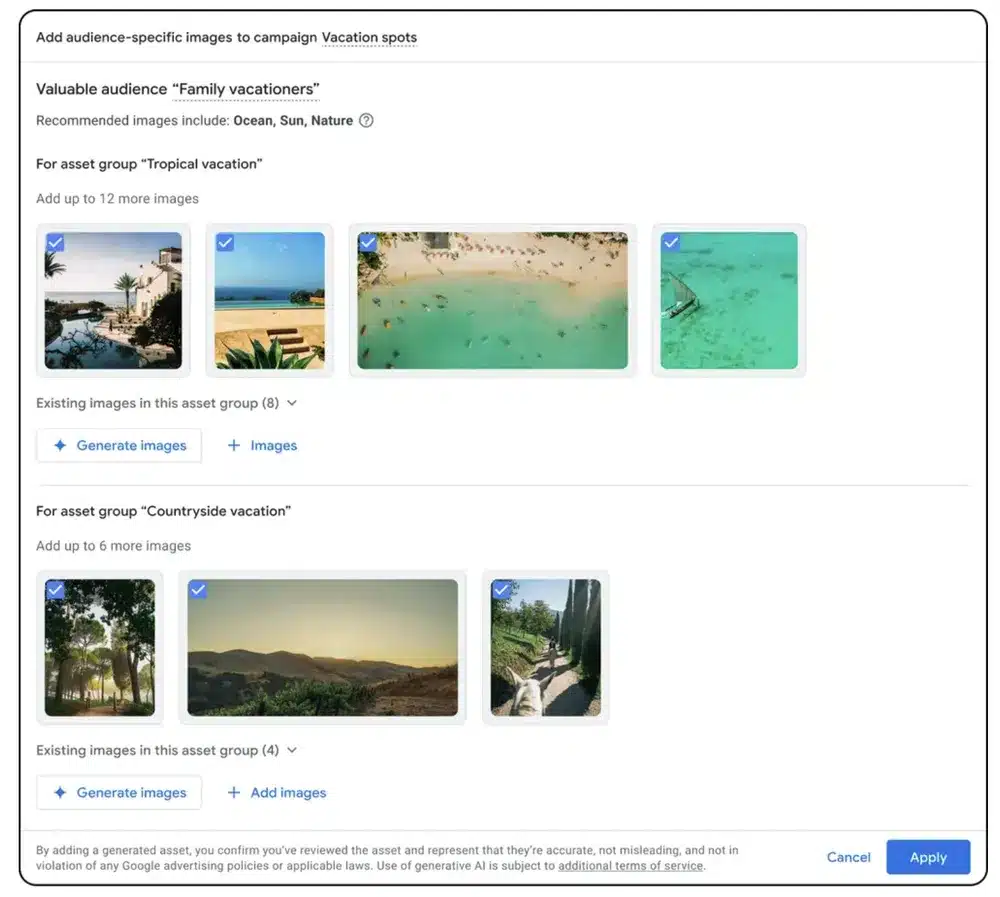
Task: Expand existing images in Tropical vacation asset group
Action: pyautogui.click(x=290, y=403)
